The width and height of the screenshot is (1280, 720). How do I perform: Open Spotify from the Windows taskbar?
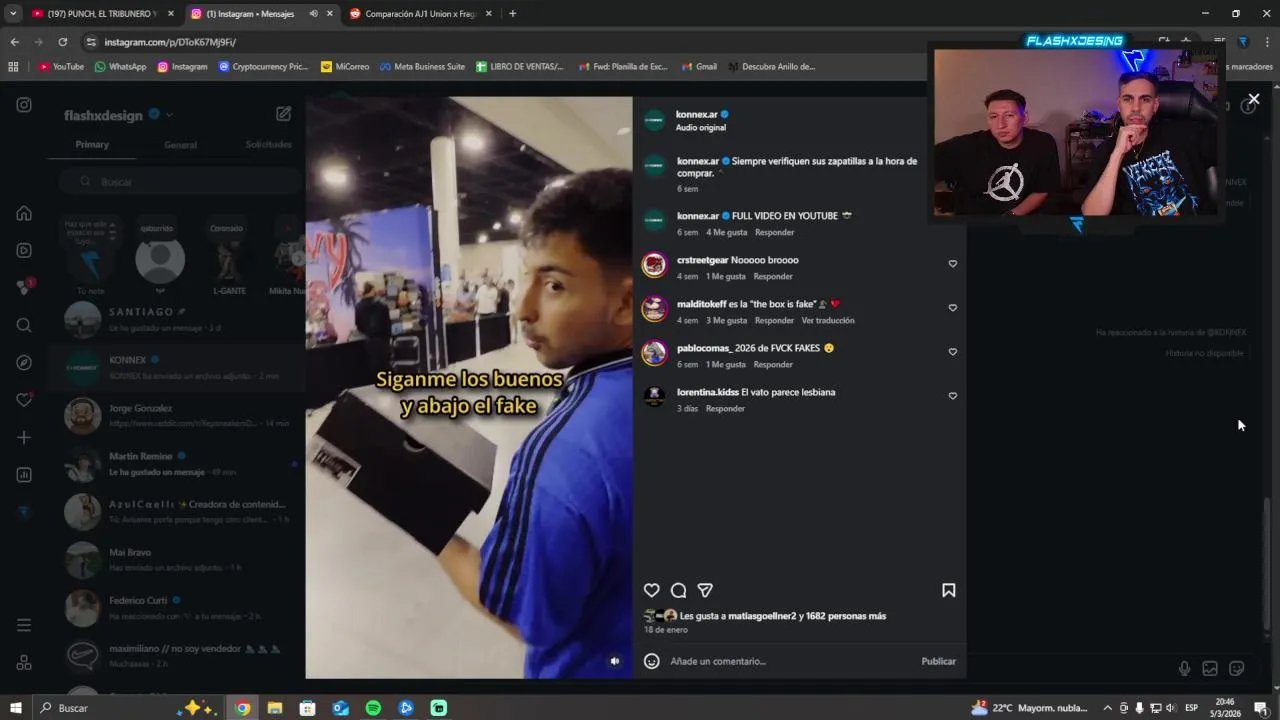[x=373, y=708]
